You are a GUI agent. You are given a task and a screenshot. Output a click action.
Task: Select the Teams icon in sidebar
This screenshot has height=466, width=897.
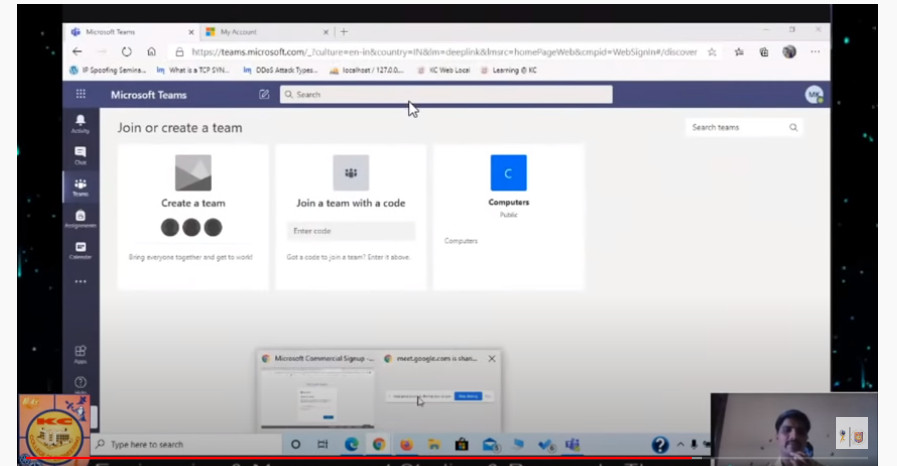pyautogui.click(x=80, y=187)
